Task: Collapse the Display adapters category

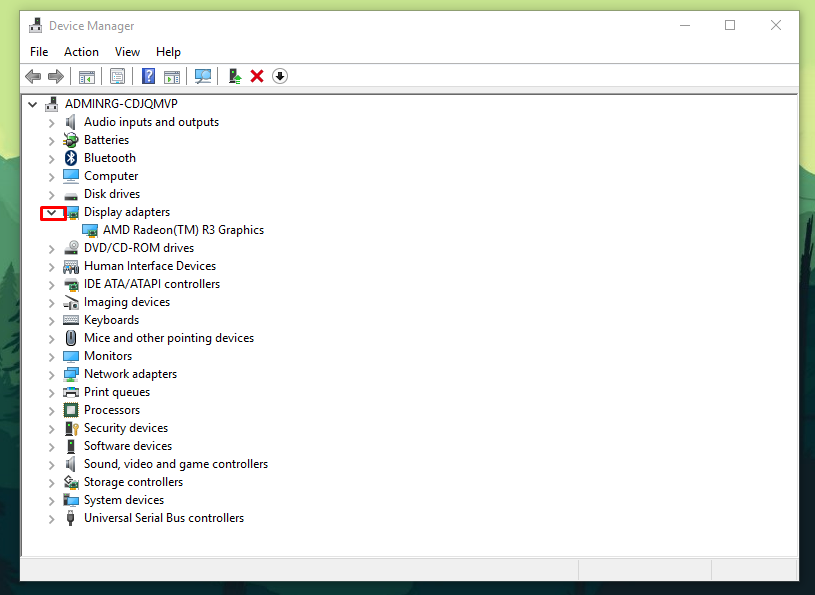Action: pos(51,212)
